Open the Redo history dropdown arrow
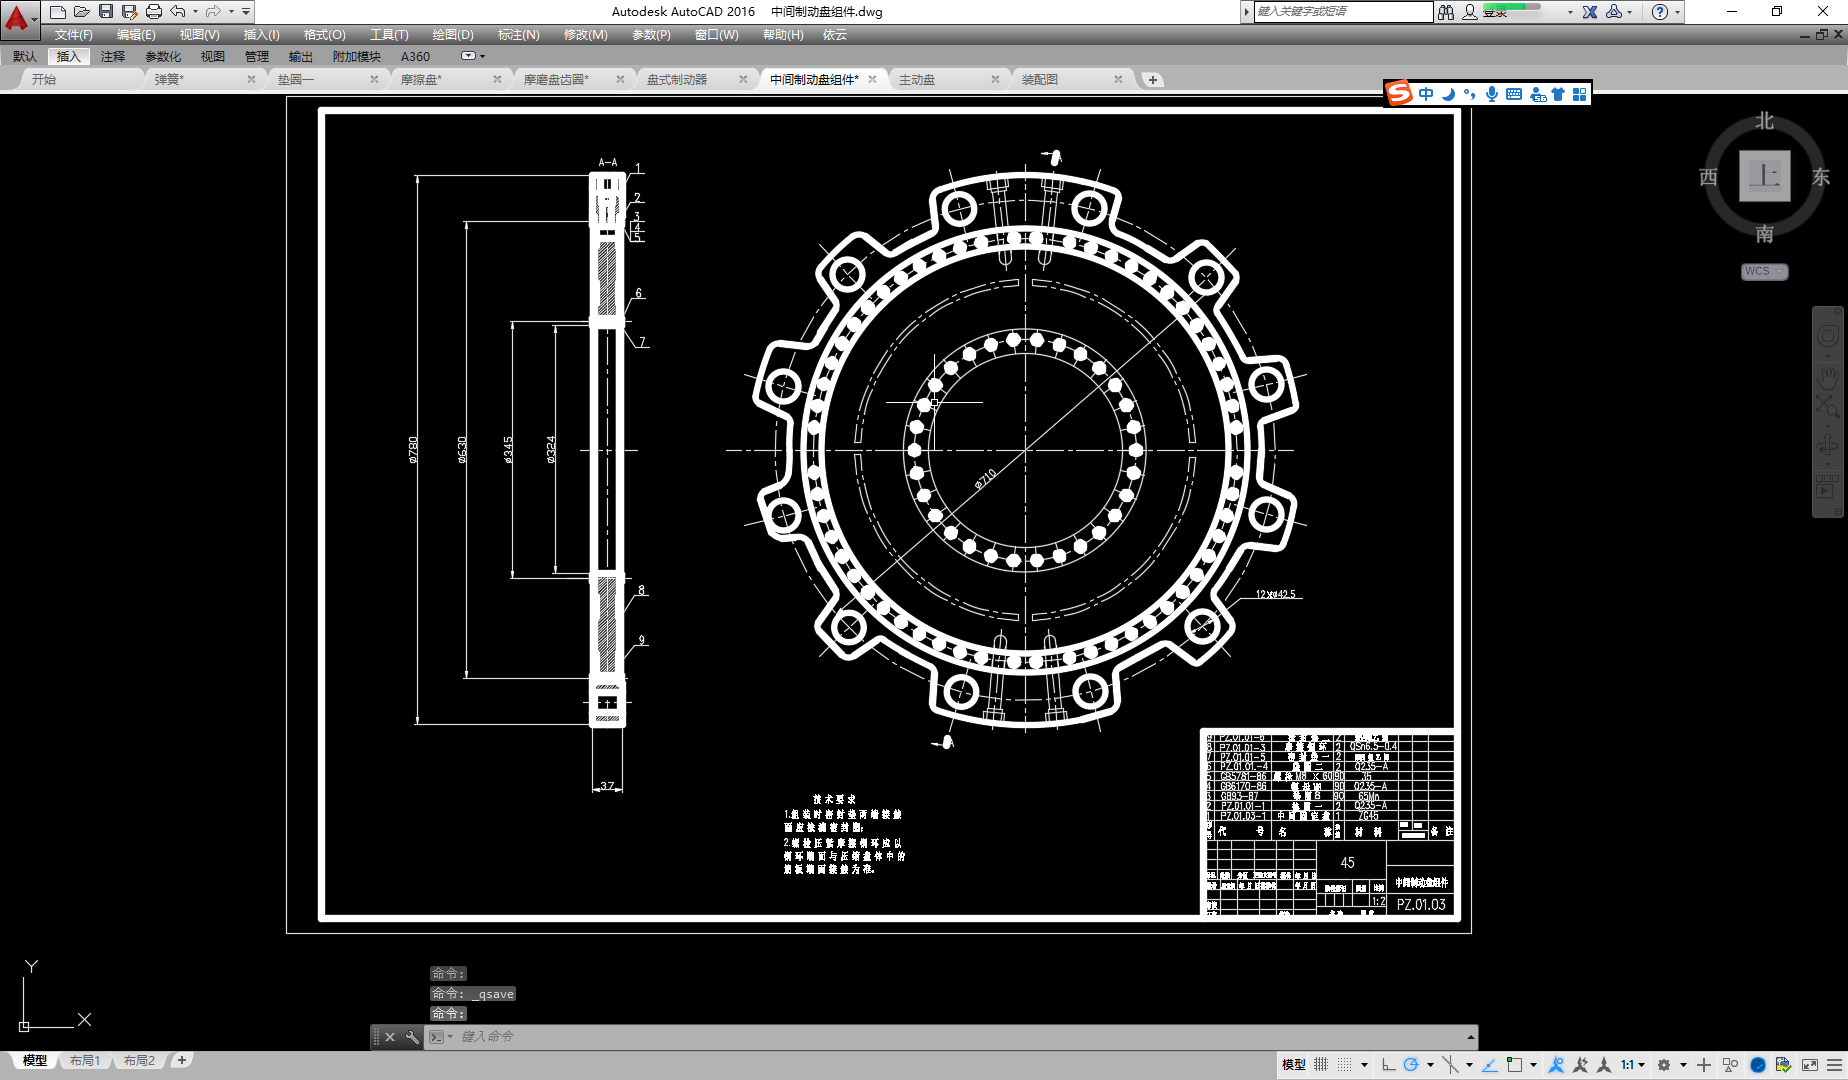 pos(231,12)
